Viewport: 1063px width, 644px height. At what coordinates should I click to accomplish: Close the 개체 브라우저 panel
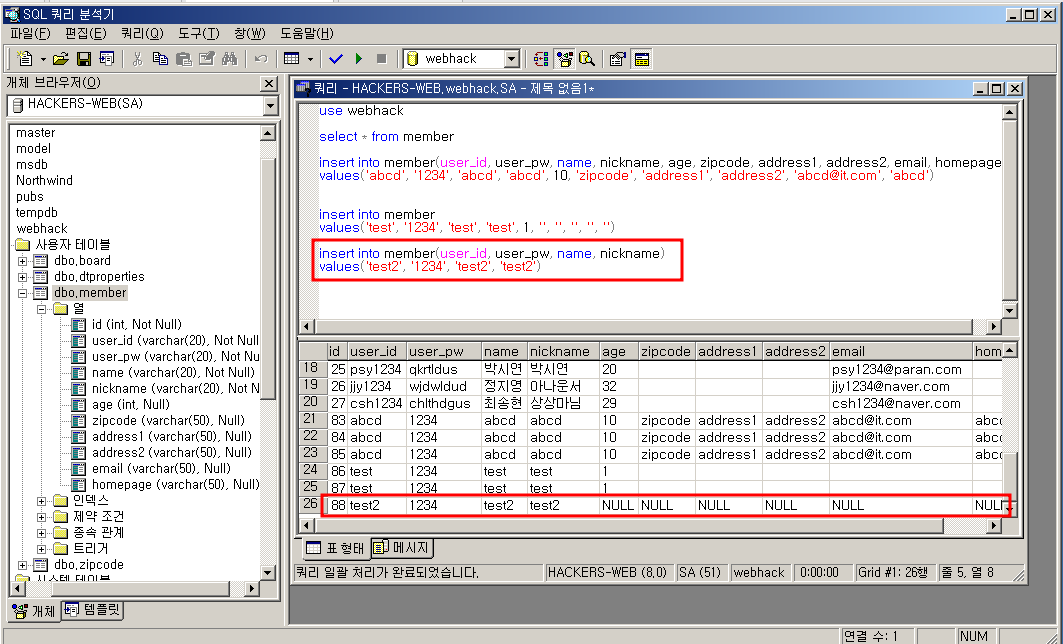pos(269,83)
